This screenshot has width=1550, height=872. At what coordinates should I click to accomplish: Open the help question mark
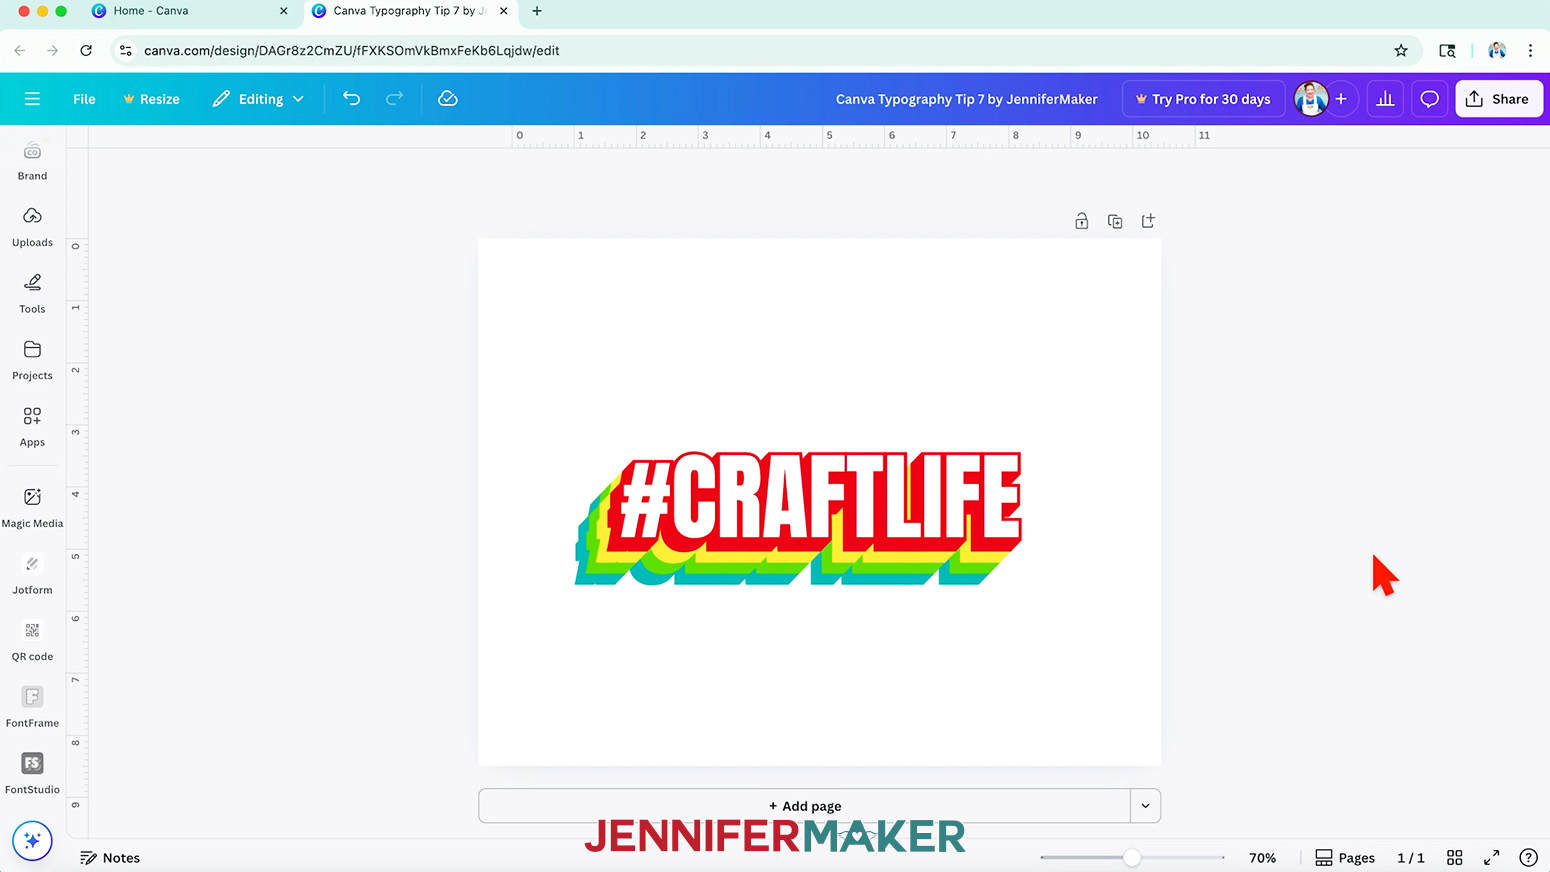(x=1528, y=858)
